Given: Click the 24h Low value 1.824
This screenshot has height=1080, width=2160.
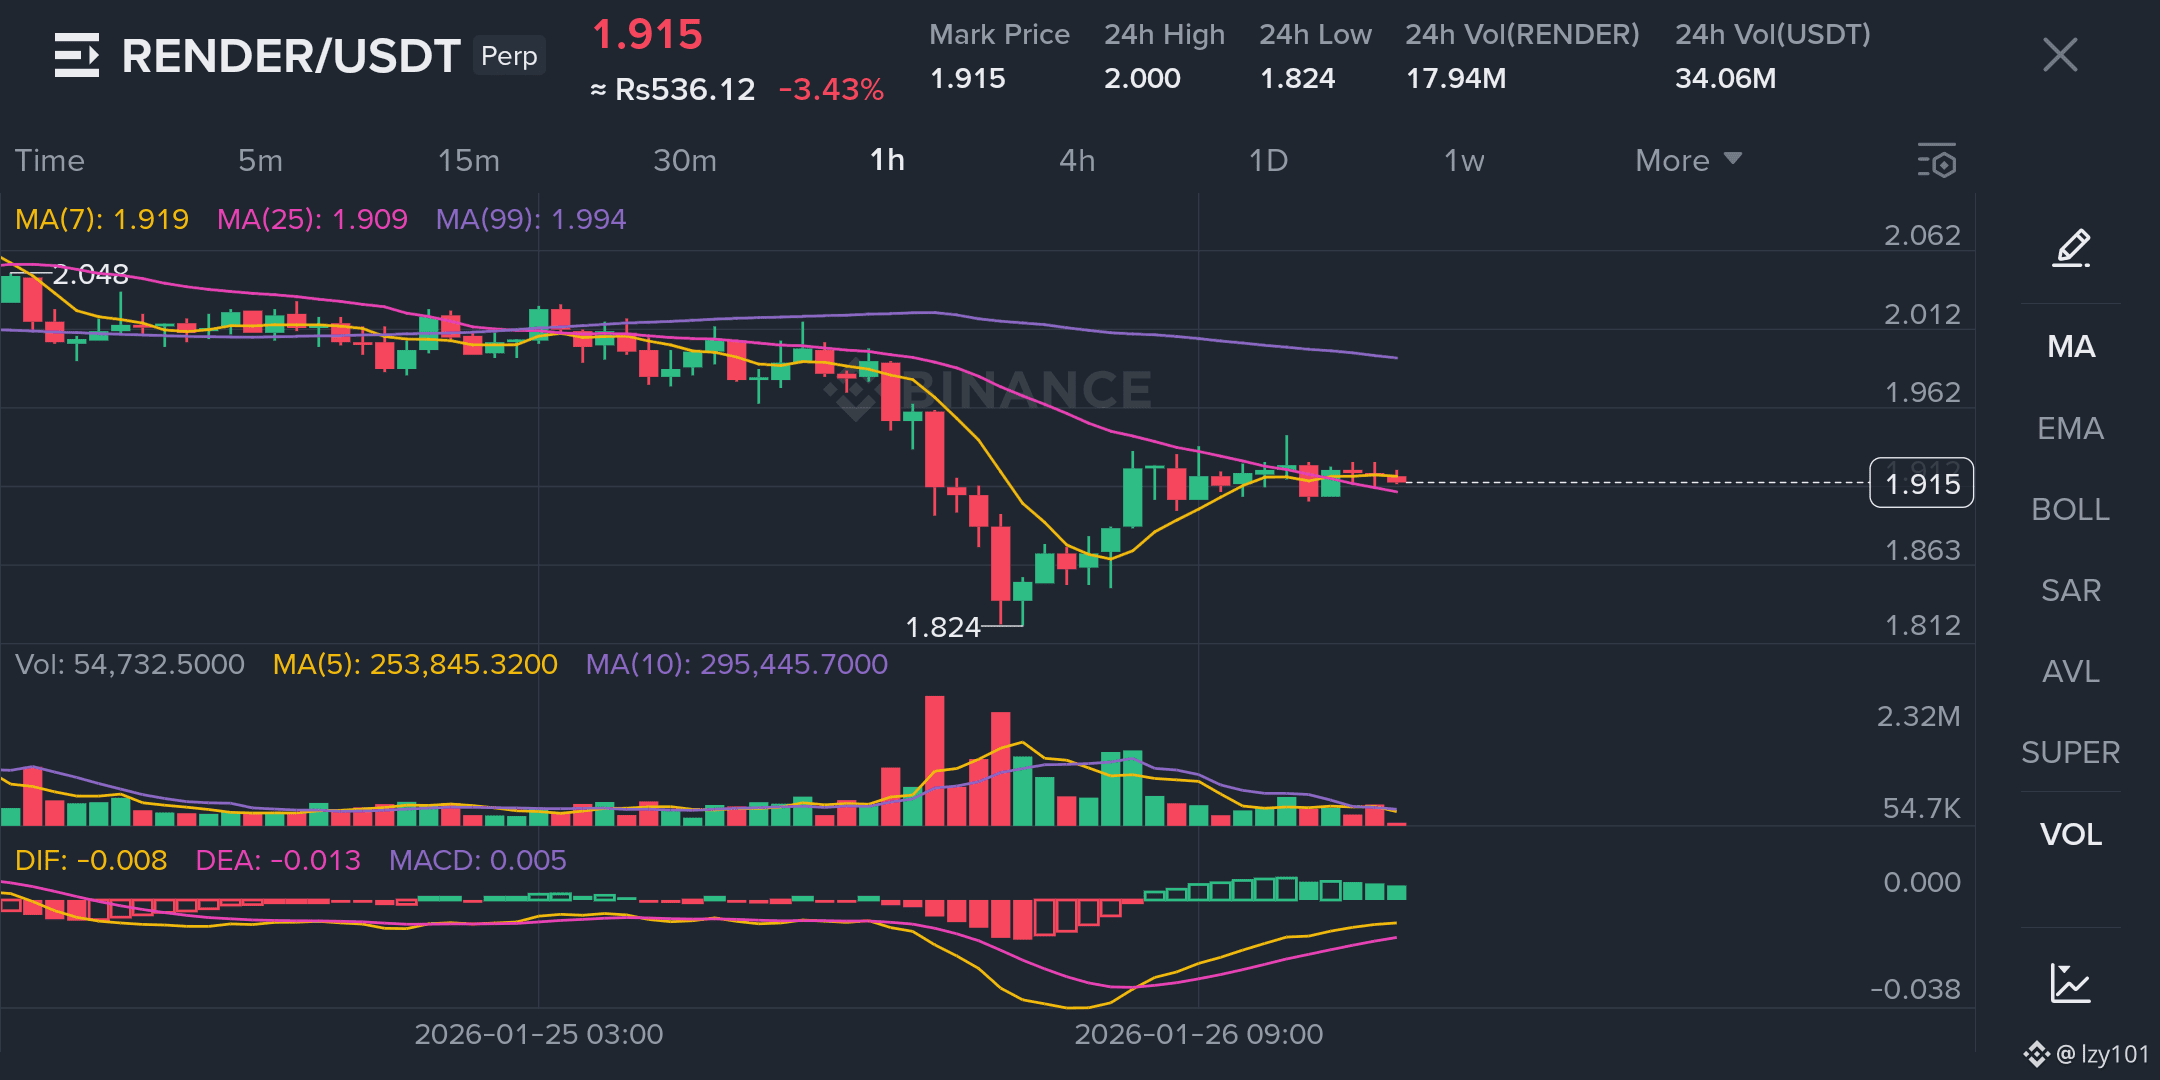Looking at the screenshot, I should [1298, 78].
